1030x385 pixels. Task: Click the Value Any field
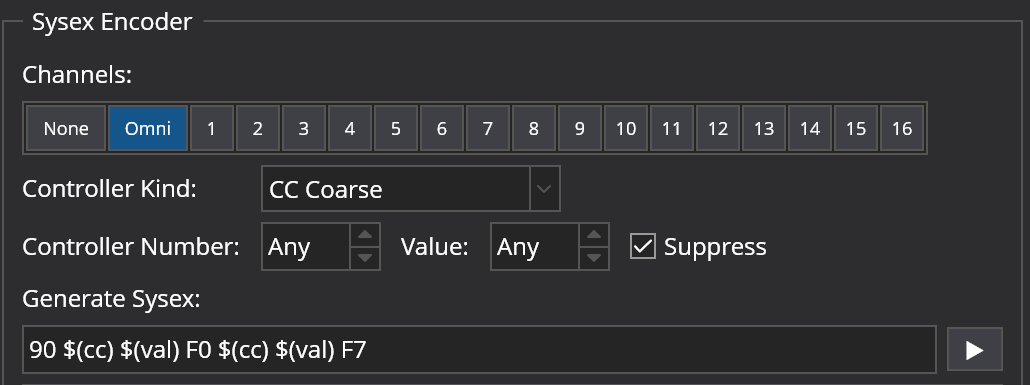click(535, 246)
